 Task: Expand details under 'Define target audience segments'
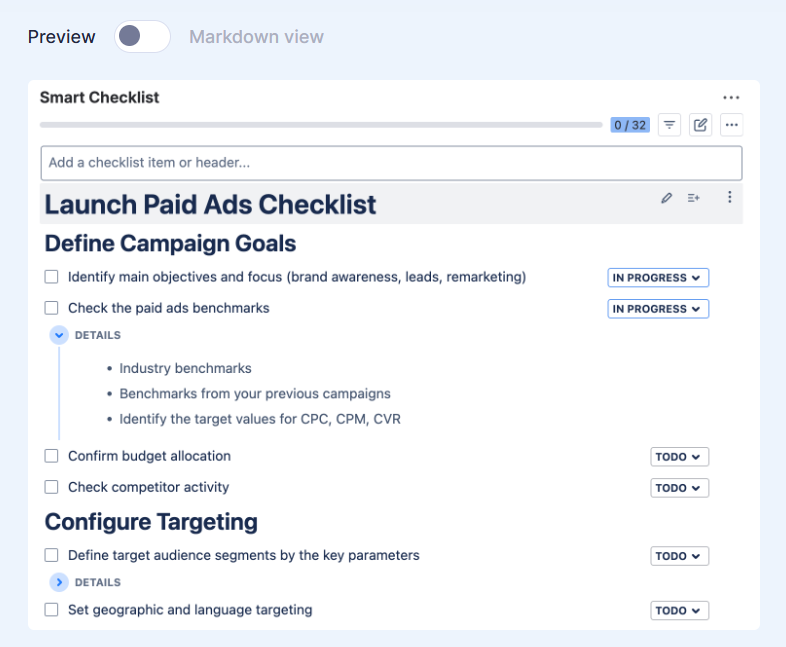tap(59, 582)
